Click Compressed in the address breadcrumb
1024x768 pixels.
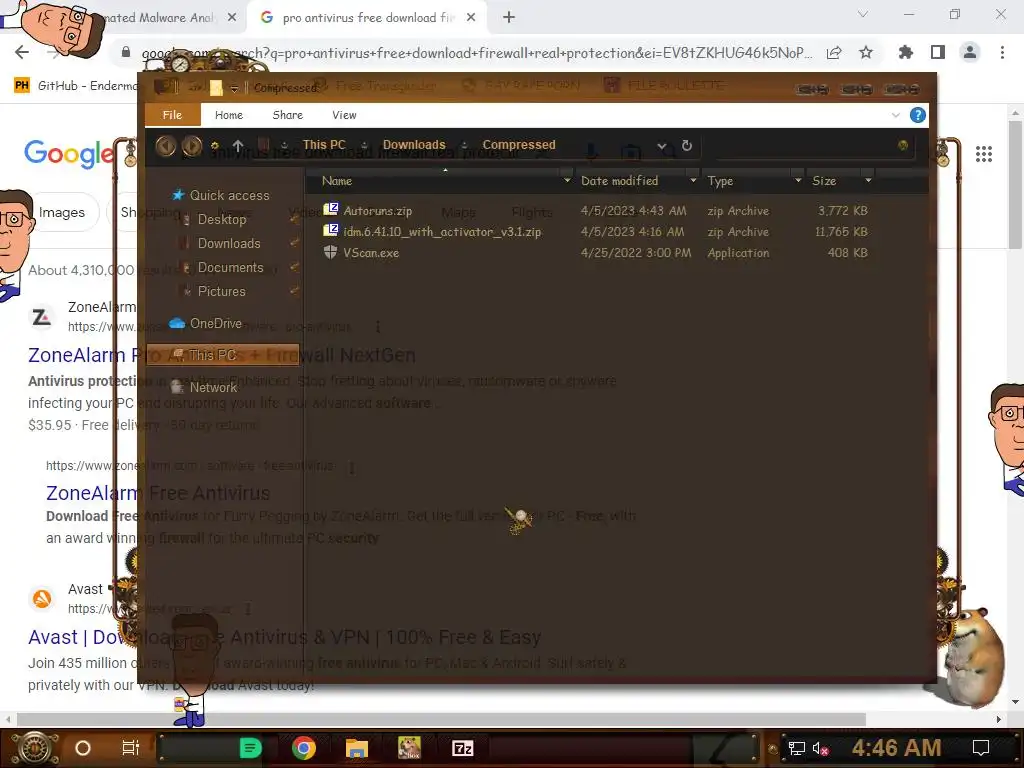coord(519,145)
